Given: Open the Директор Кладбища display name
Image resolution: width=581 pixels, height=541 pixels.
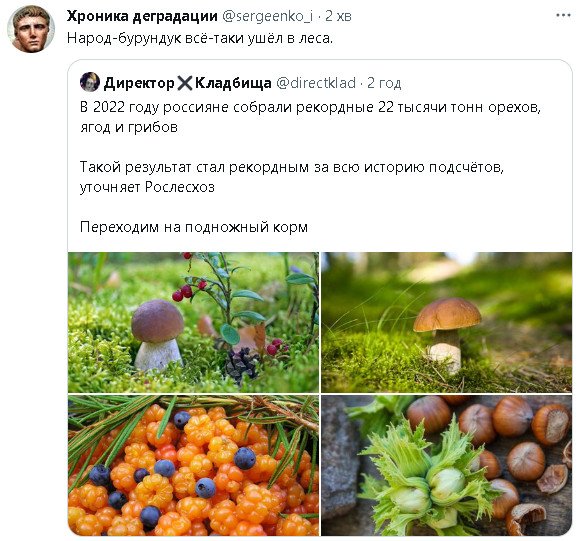Looking at the screenshot, I should click(x=187, y=83).
